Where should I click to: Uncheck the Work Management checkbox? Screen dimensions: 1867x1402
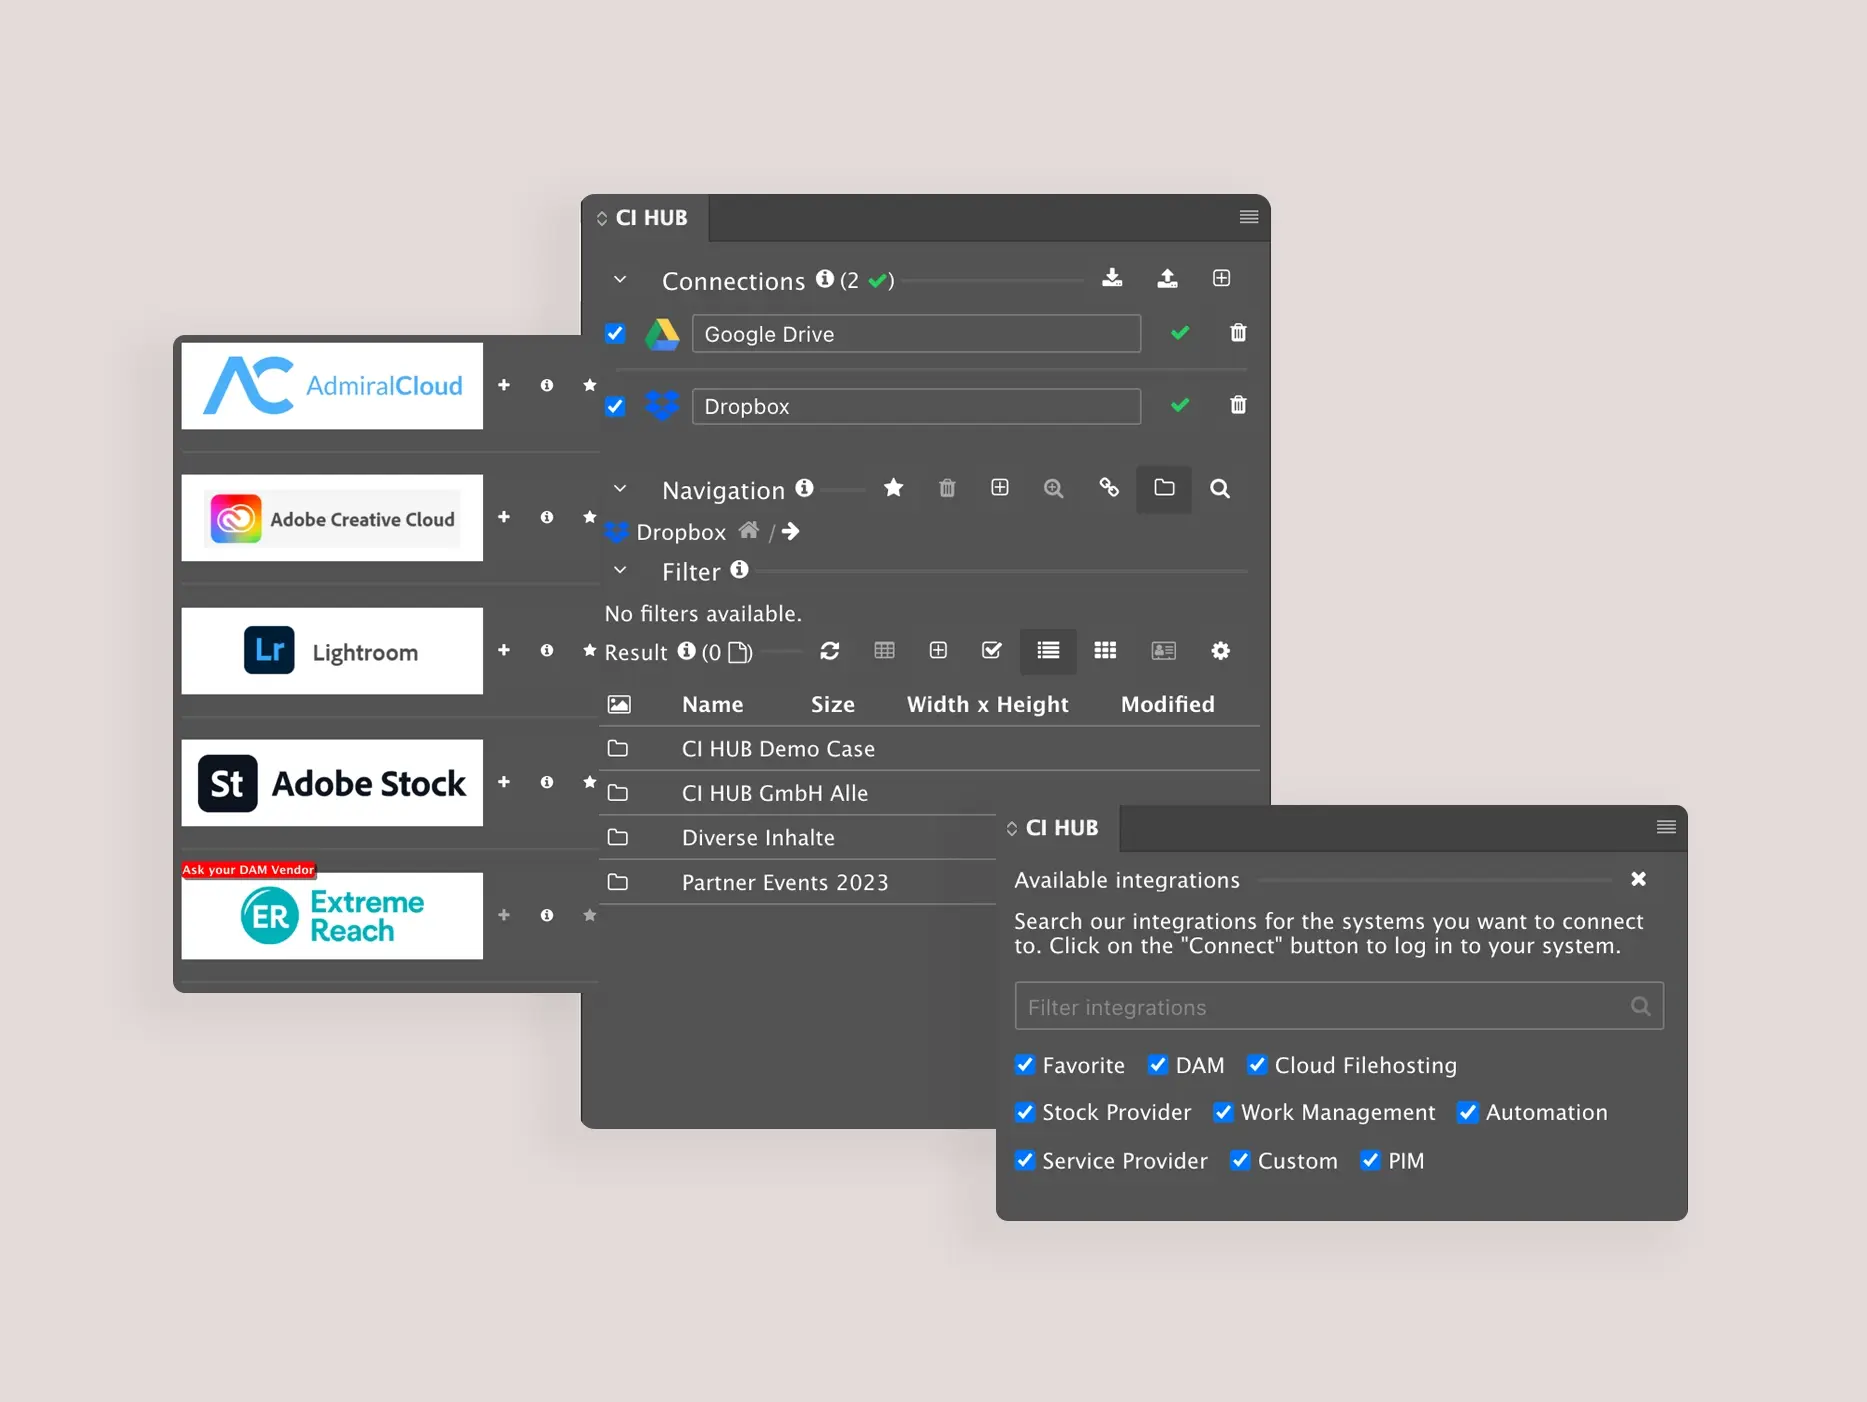(1223, 1112)
